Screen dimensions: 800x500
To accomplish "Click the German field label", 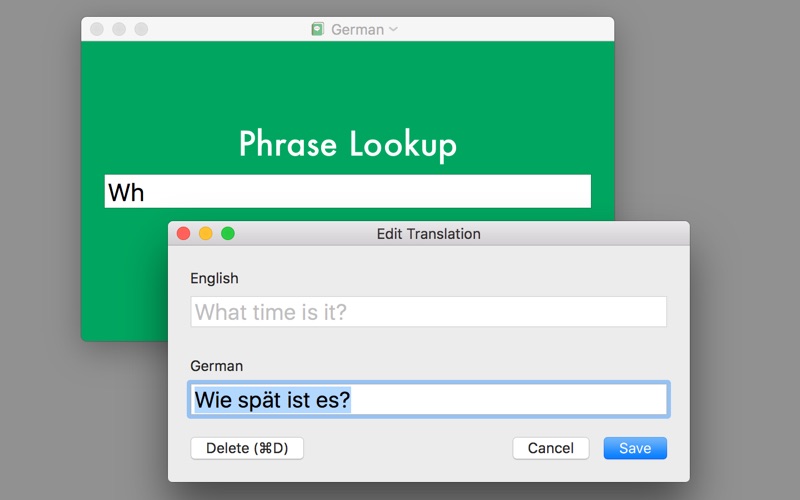I will [x=216, y=366].
